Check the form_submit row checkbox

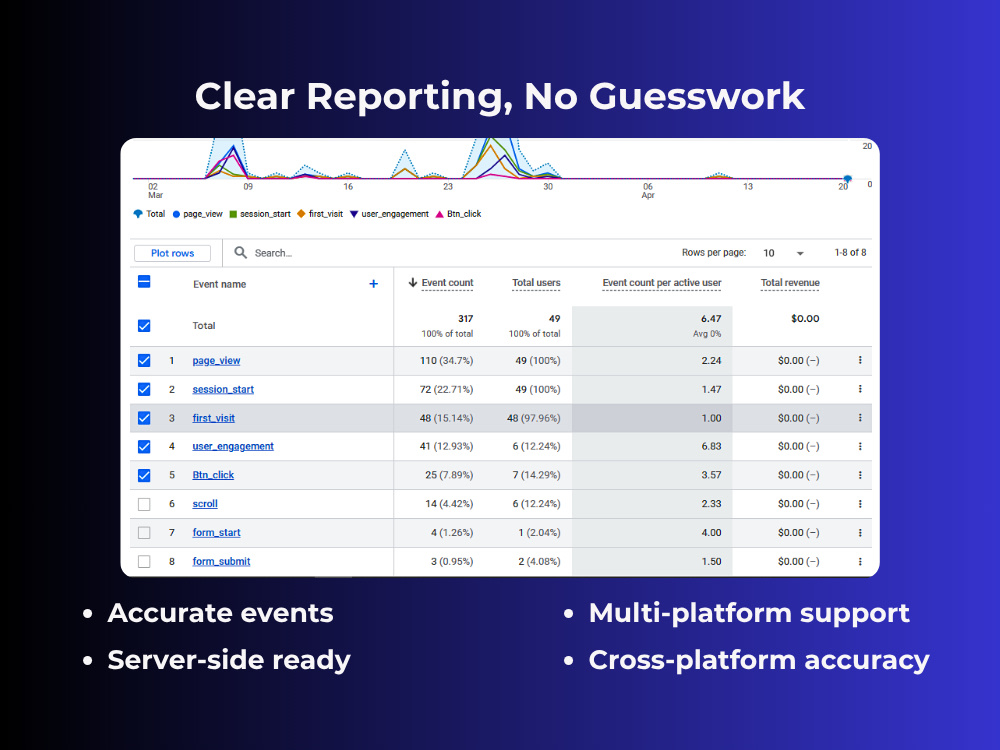pyautogui.click(x=144, y=561)
